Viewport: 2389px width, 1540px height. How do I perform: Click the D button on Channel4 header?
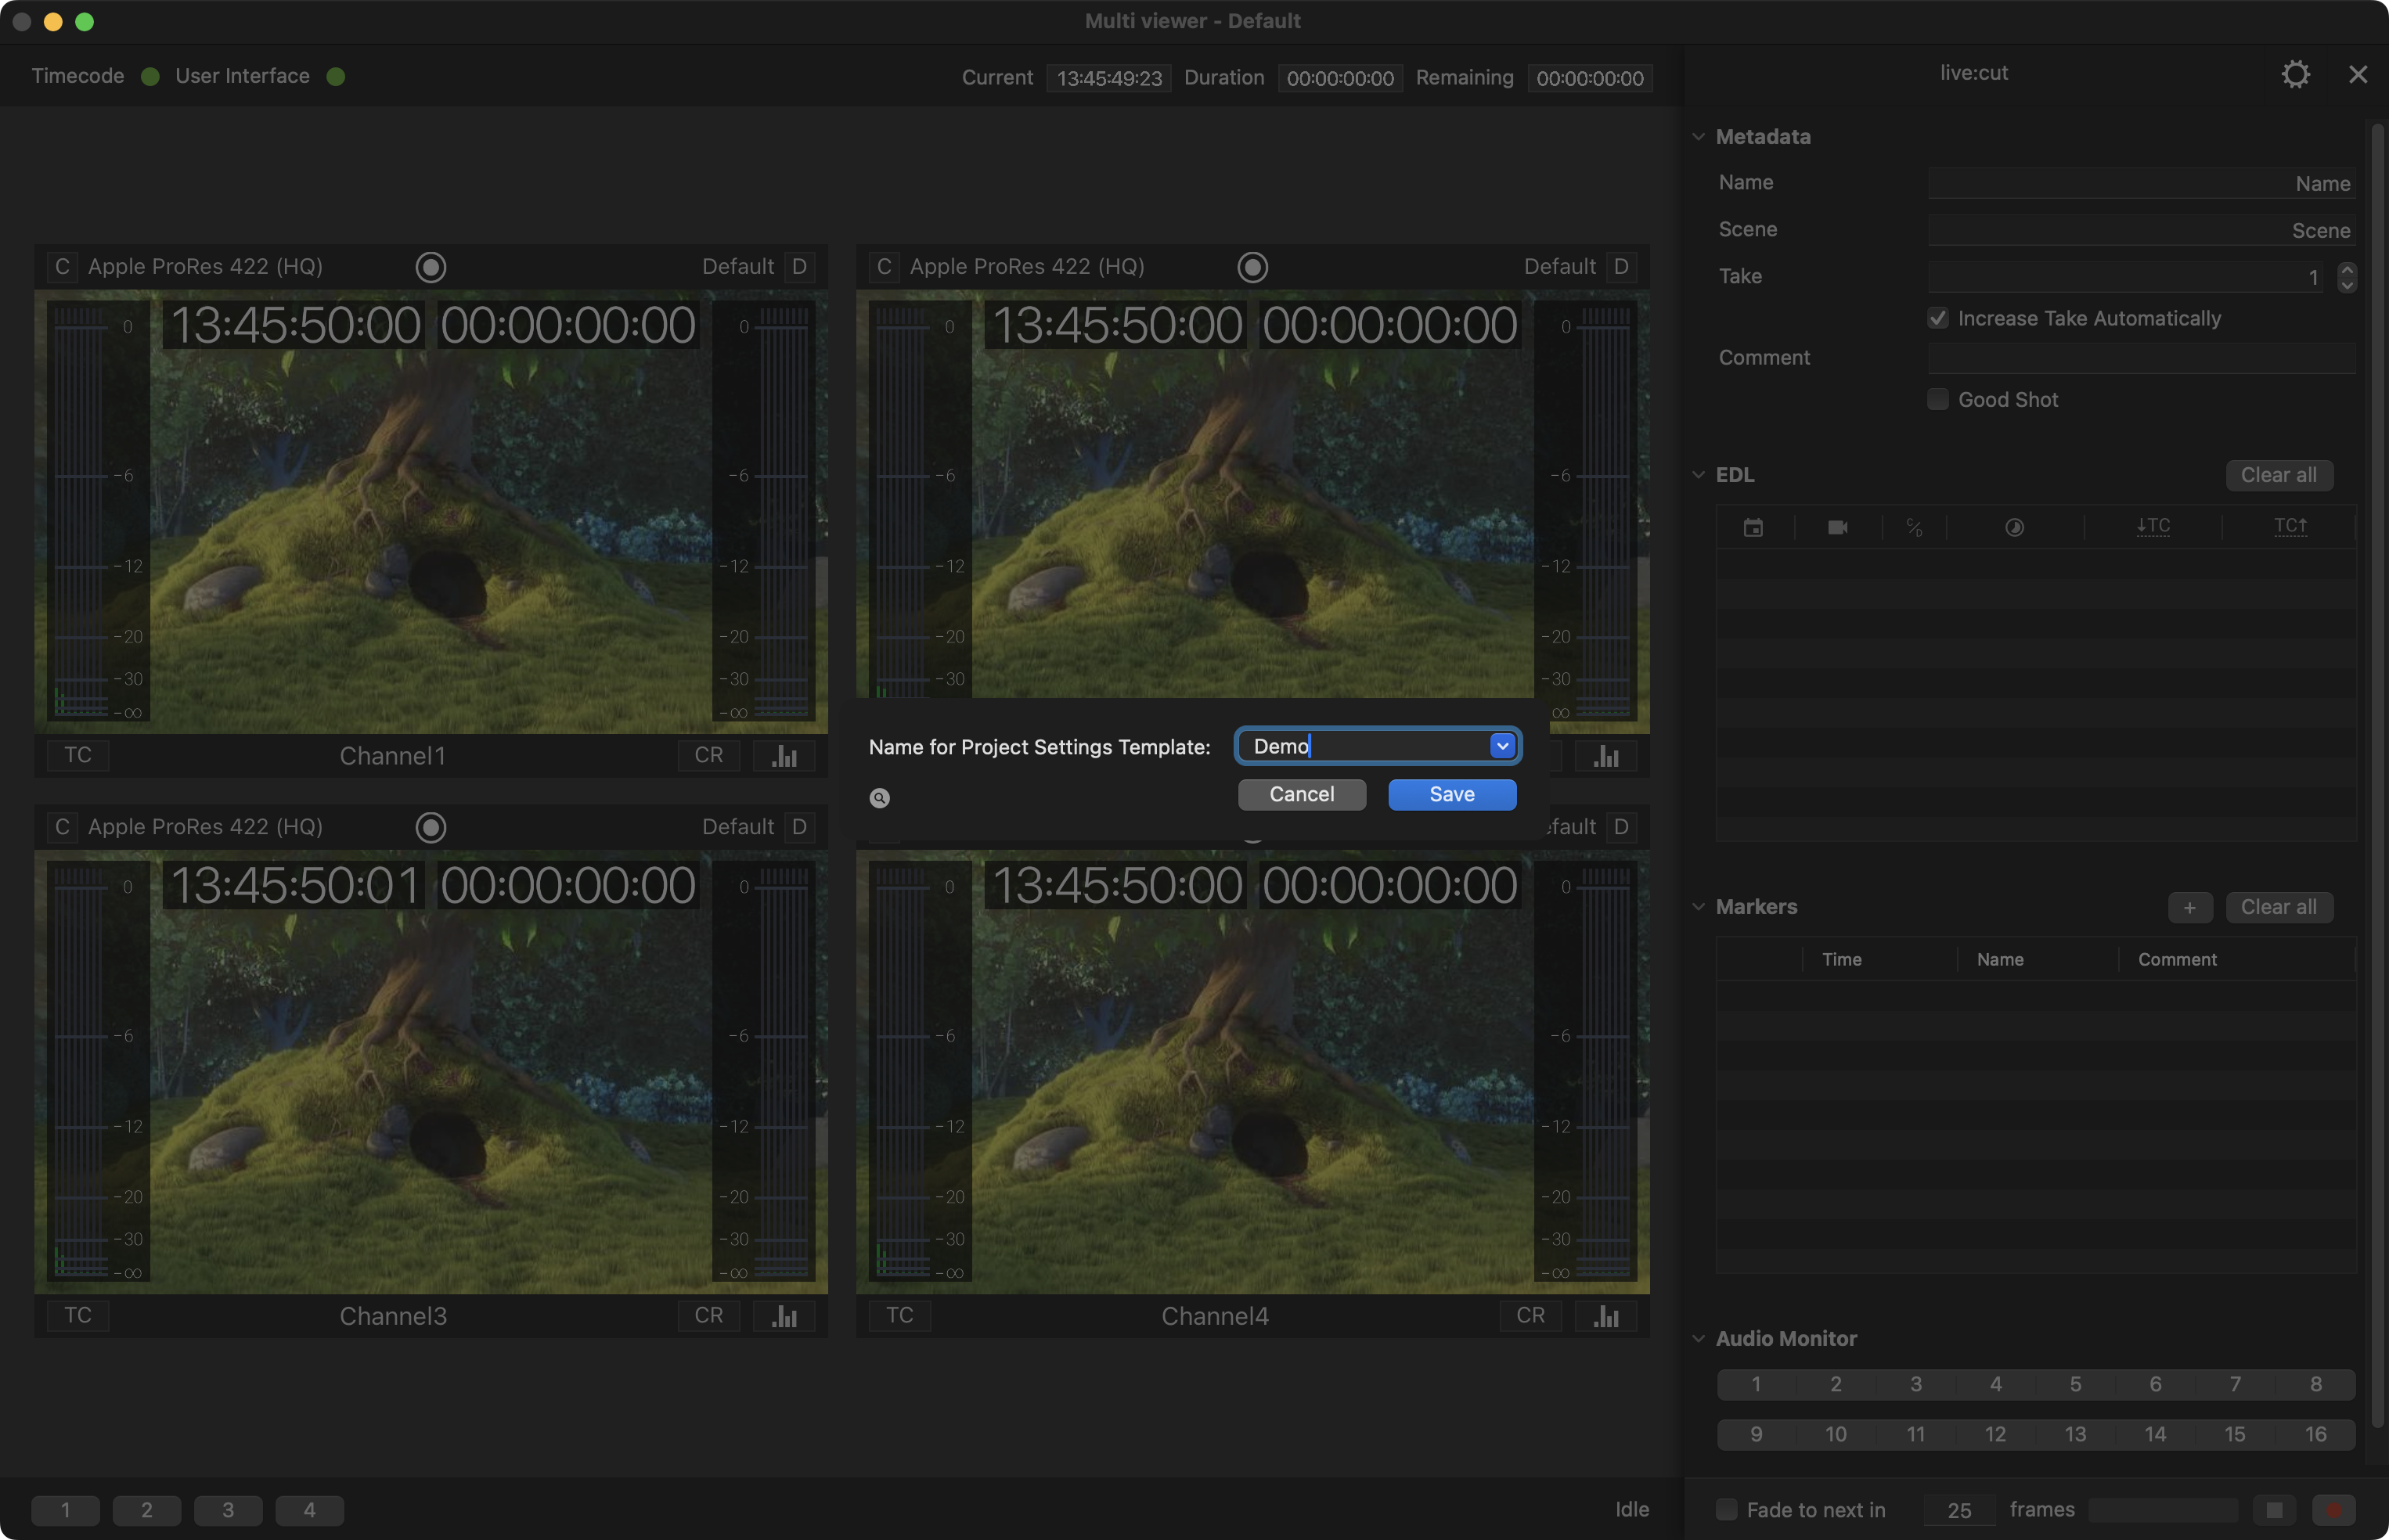(1621, 827)
